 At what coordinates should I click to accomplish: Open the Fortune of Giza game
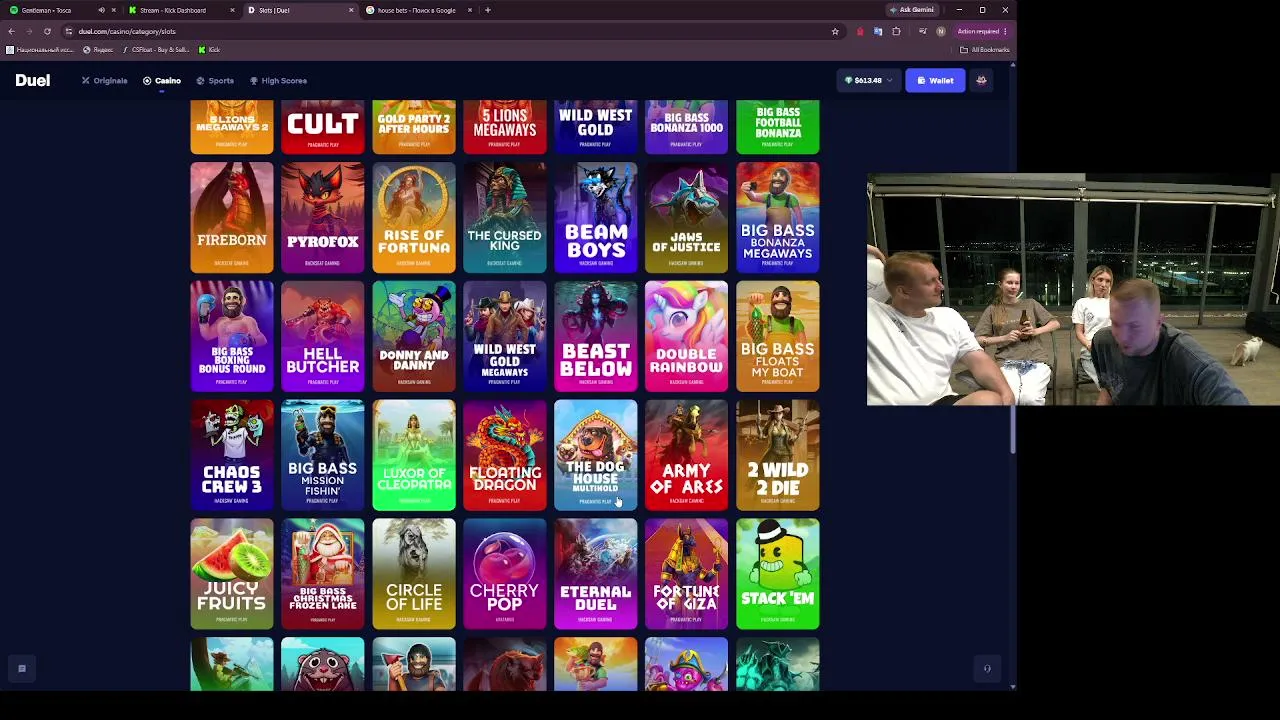point(687,574)
